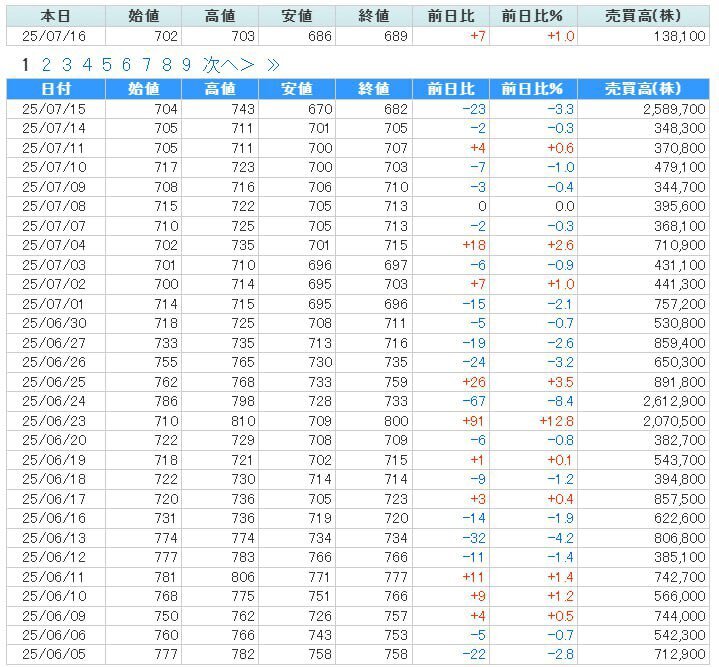Click volume 344,700 in 25/07/09 row
The width and height of the screenshot is (719, 667).
(x=680, y=187)
